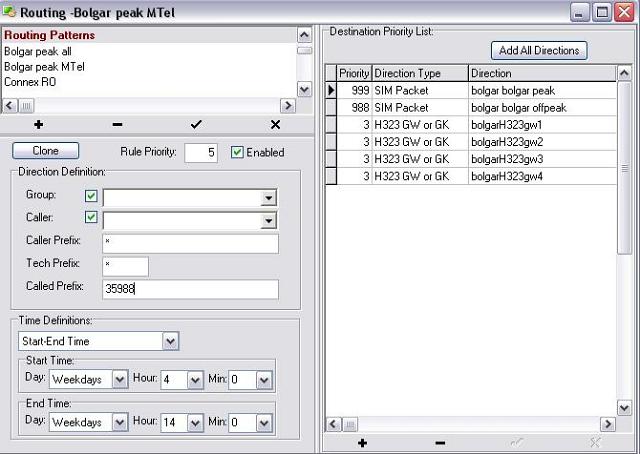Image resolution: width=640 pixels, height=454 pixels.
Task: Remove a destination with the bottom minus icon
Action: click(x=440, y=442)
